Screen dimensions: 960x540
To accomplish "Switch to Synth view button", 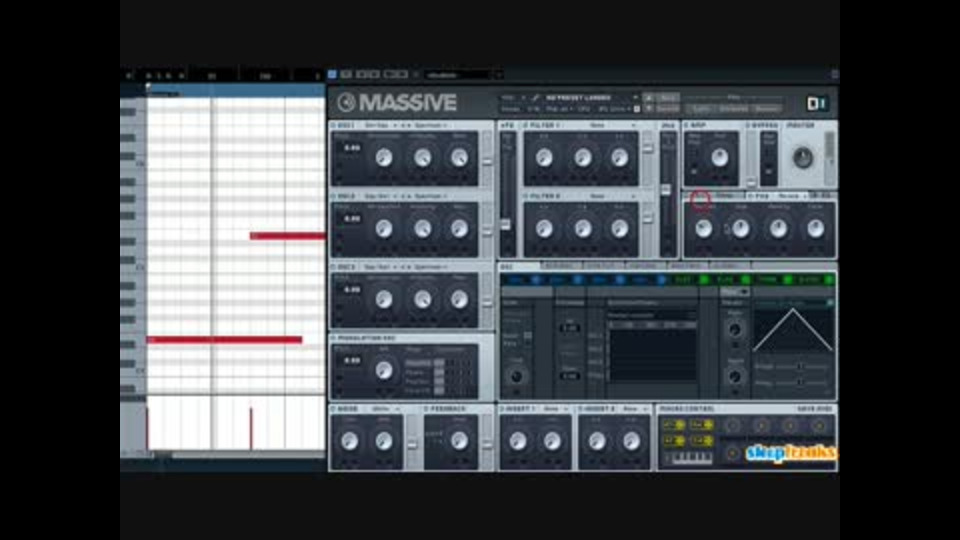I will 701,108.
